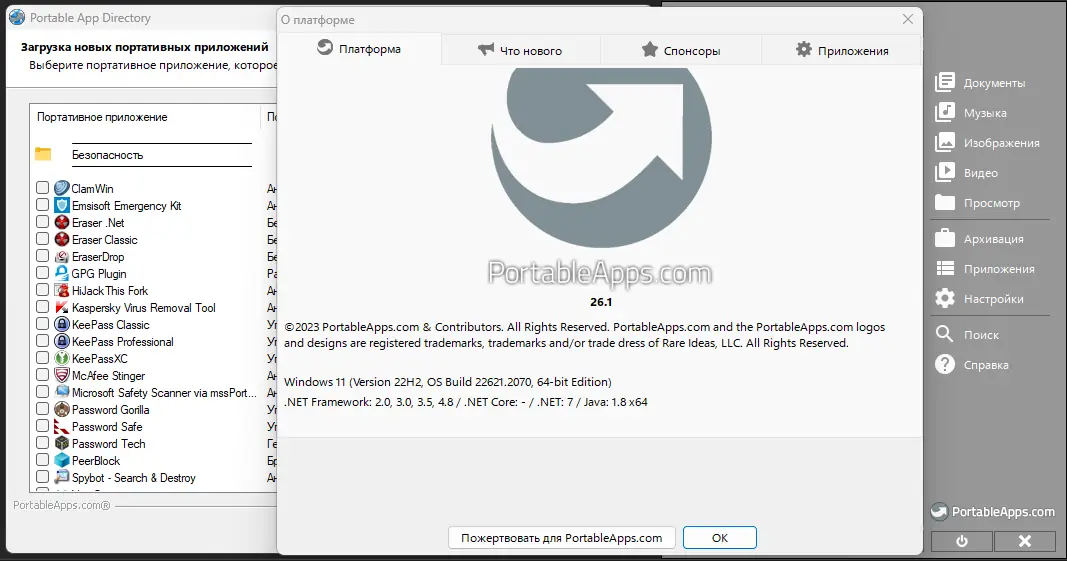Open Настройки text in sidebar
This screenshot has width=1067, height=561.
[994, 299]
